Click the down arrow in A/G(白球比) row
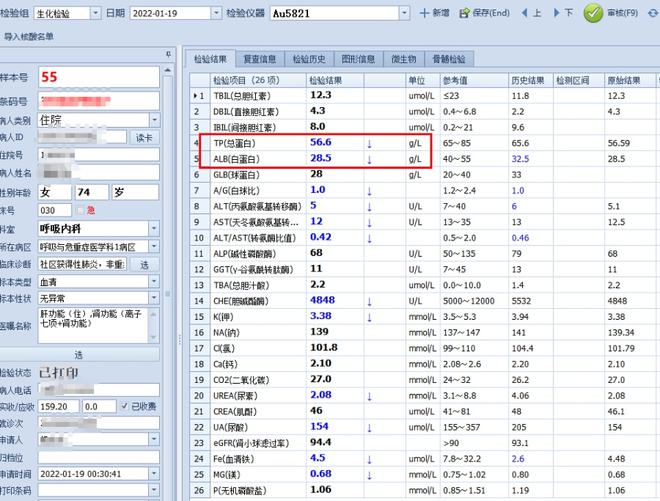 point(369,191)
